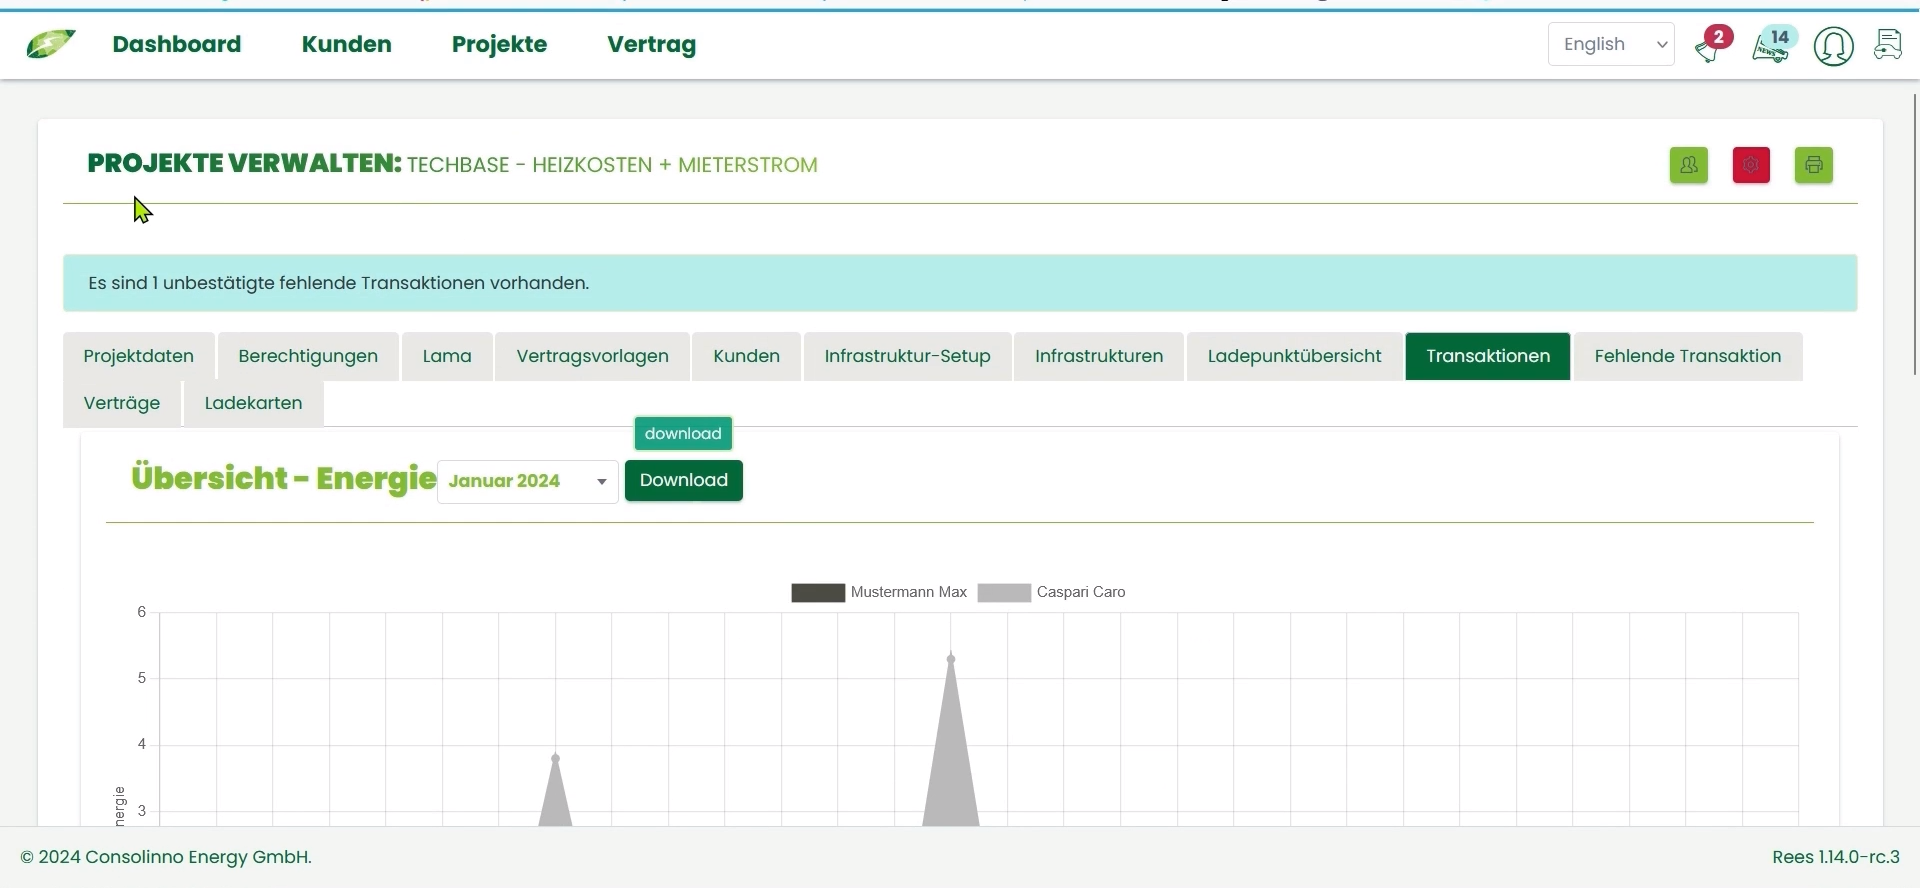This screenshot has height=888, width=1920.
Task: Open the Kunden top menu
Action: tap(347, 44)
